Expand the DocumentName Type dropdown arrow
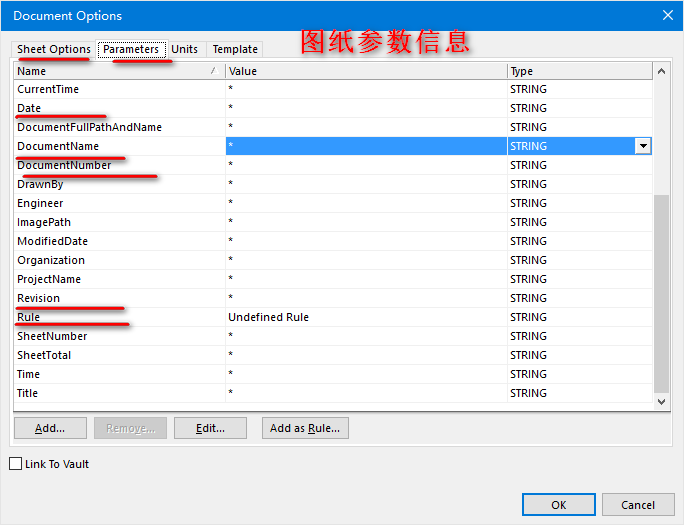 click(643, 146)
